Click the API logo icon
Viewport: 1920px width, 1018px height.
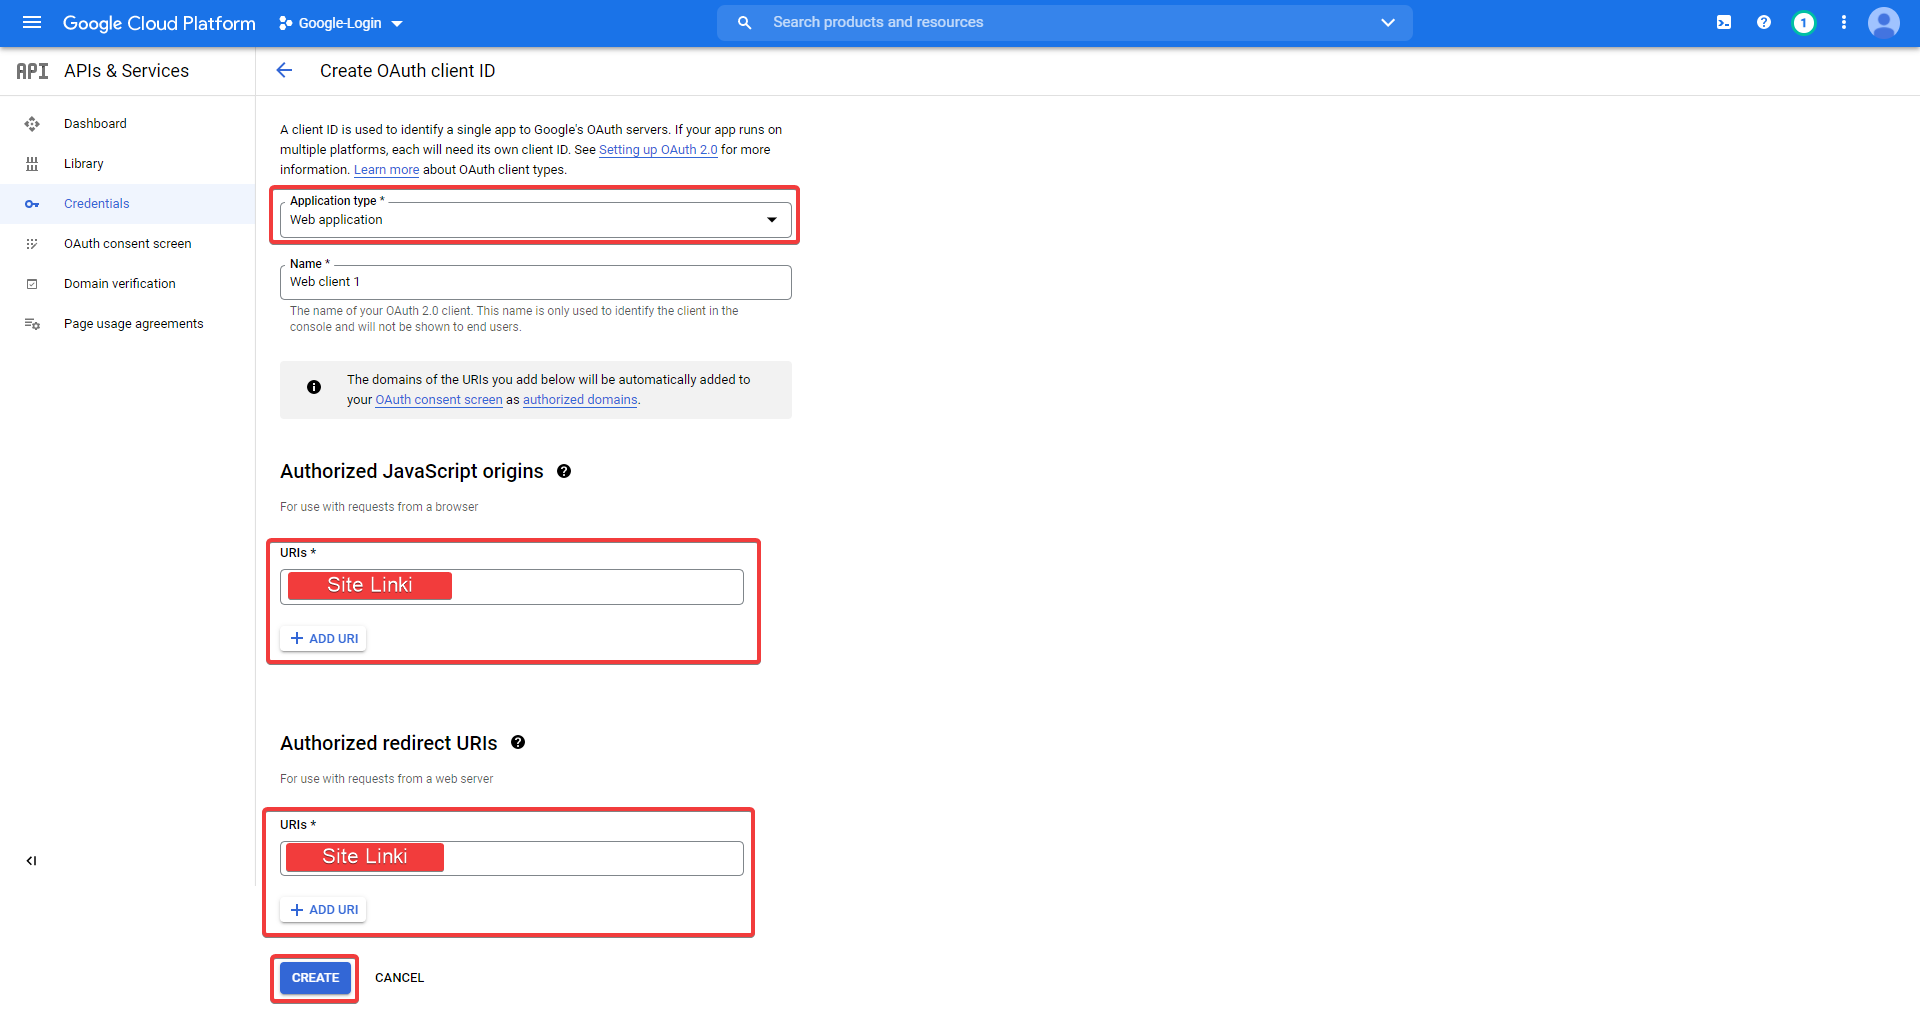pos(32,71)
